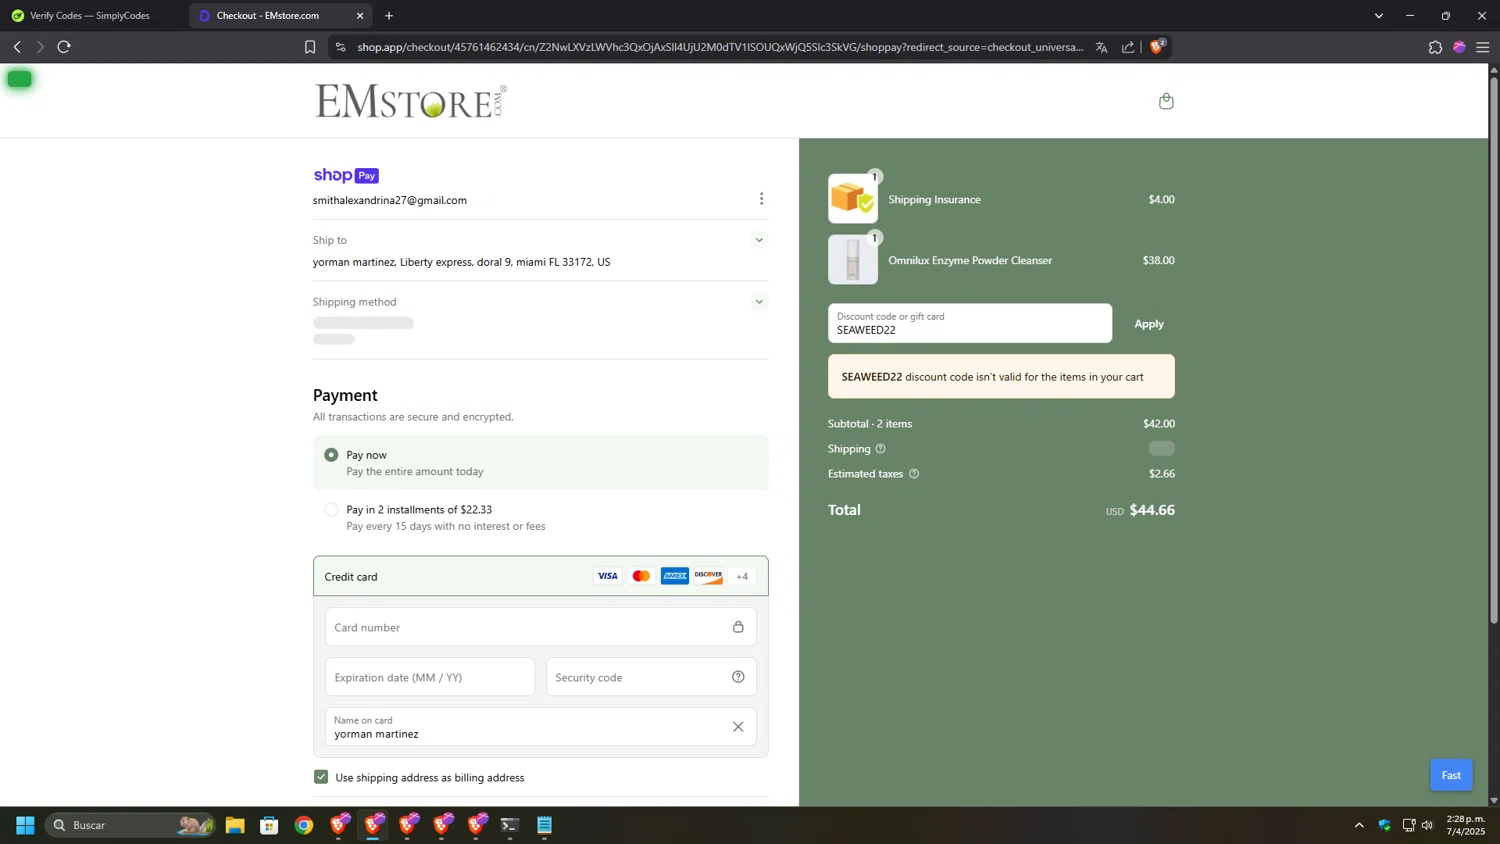
Task: Click the share icon in address bar
Action: pos(1128,47)
